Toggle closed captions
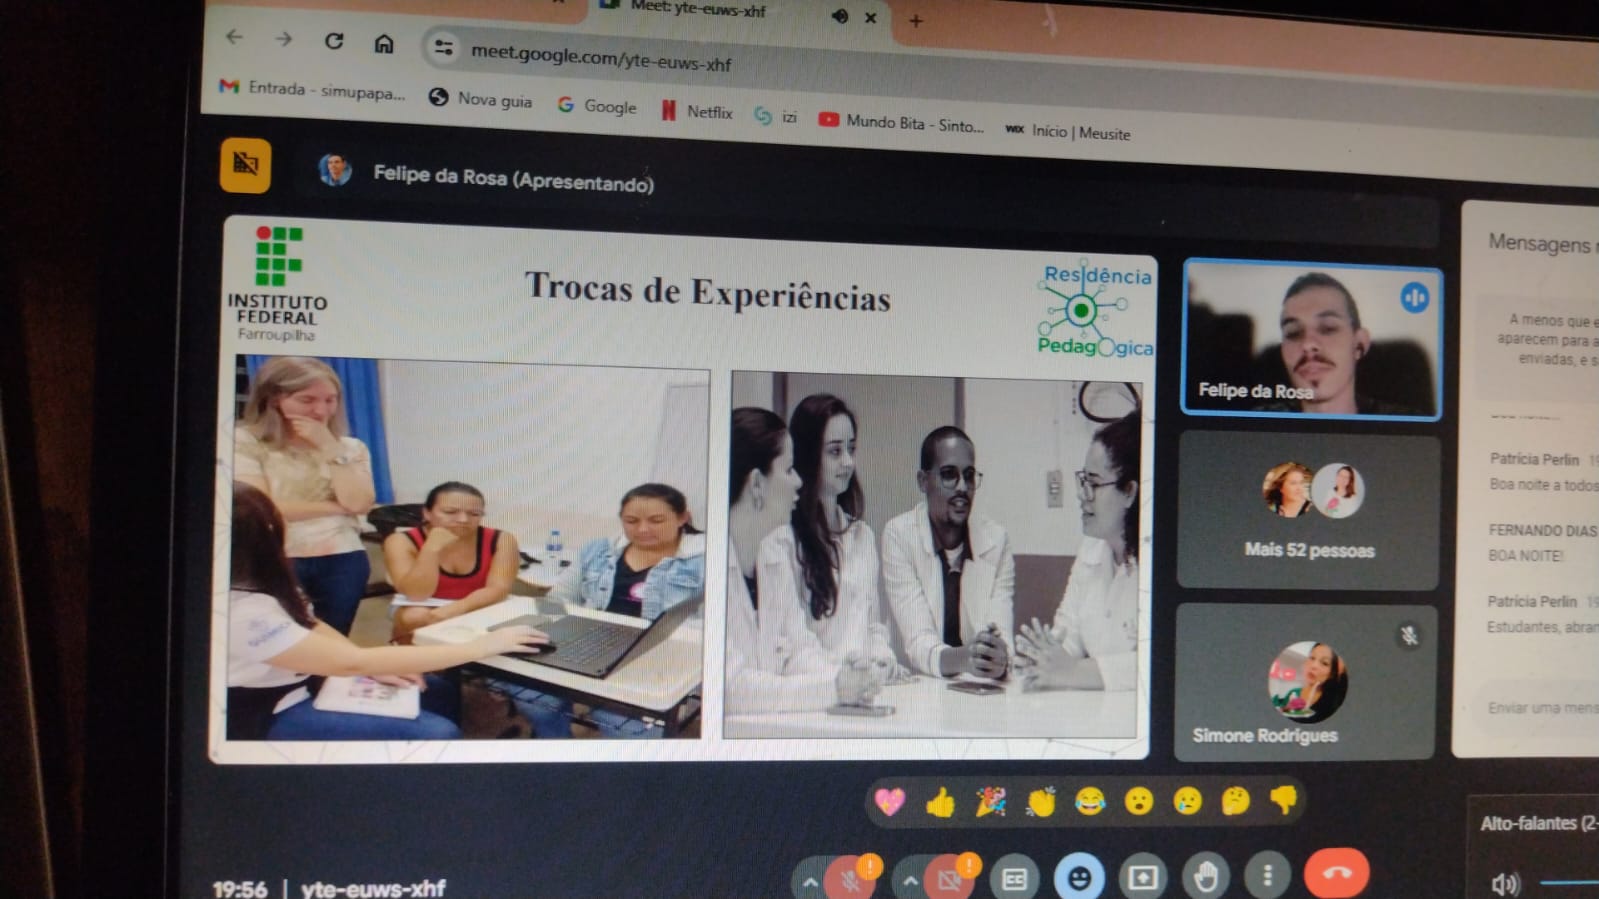The width and height of the screenshot is (1599, 899). tap(1014, 879)
